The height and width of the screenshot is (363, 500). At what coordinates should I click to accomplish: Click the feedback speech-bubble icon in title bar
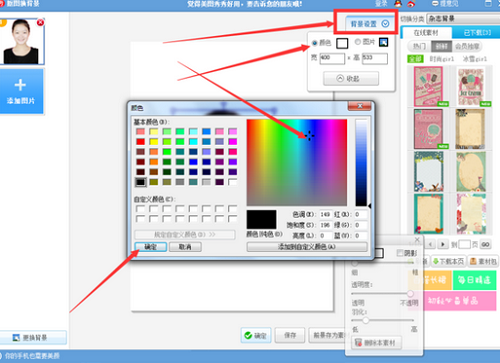coord(435,4)
